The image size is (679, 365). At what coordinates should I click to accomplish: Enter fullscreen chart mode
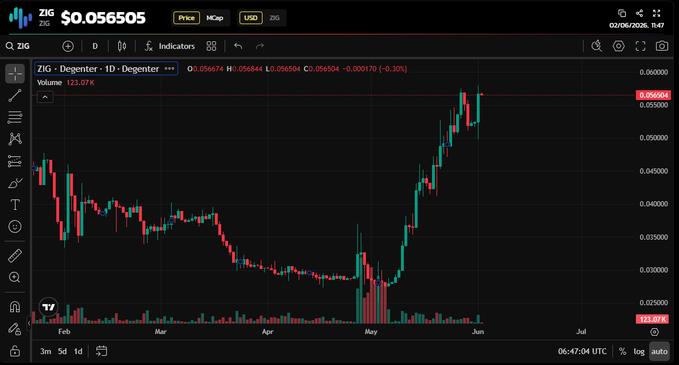640,46
